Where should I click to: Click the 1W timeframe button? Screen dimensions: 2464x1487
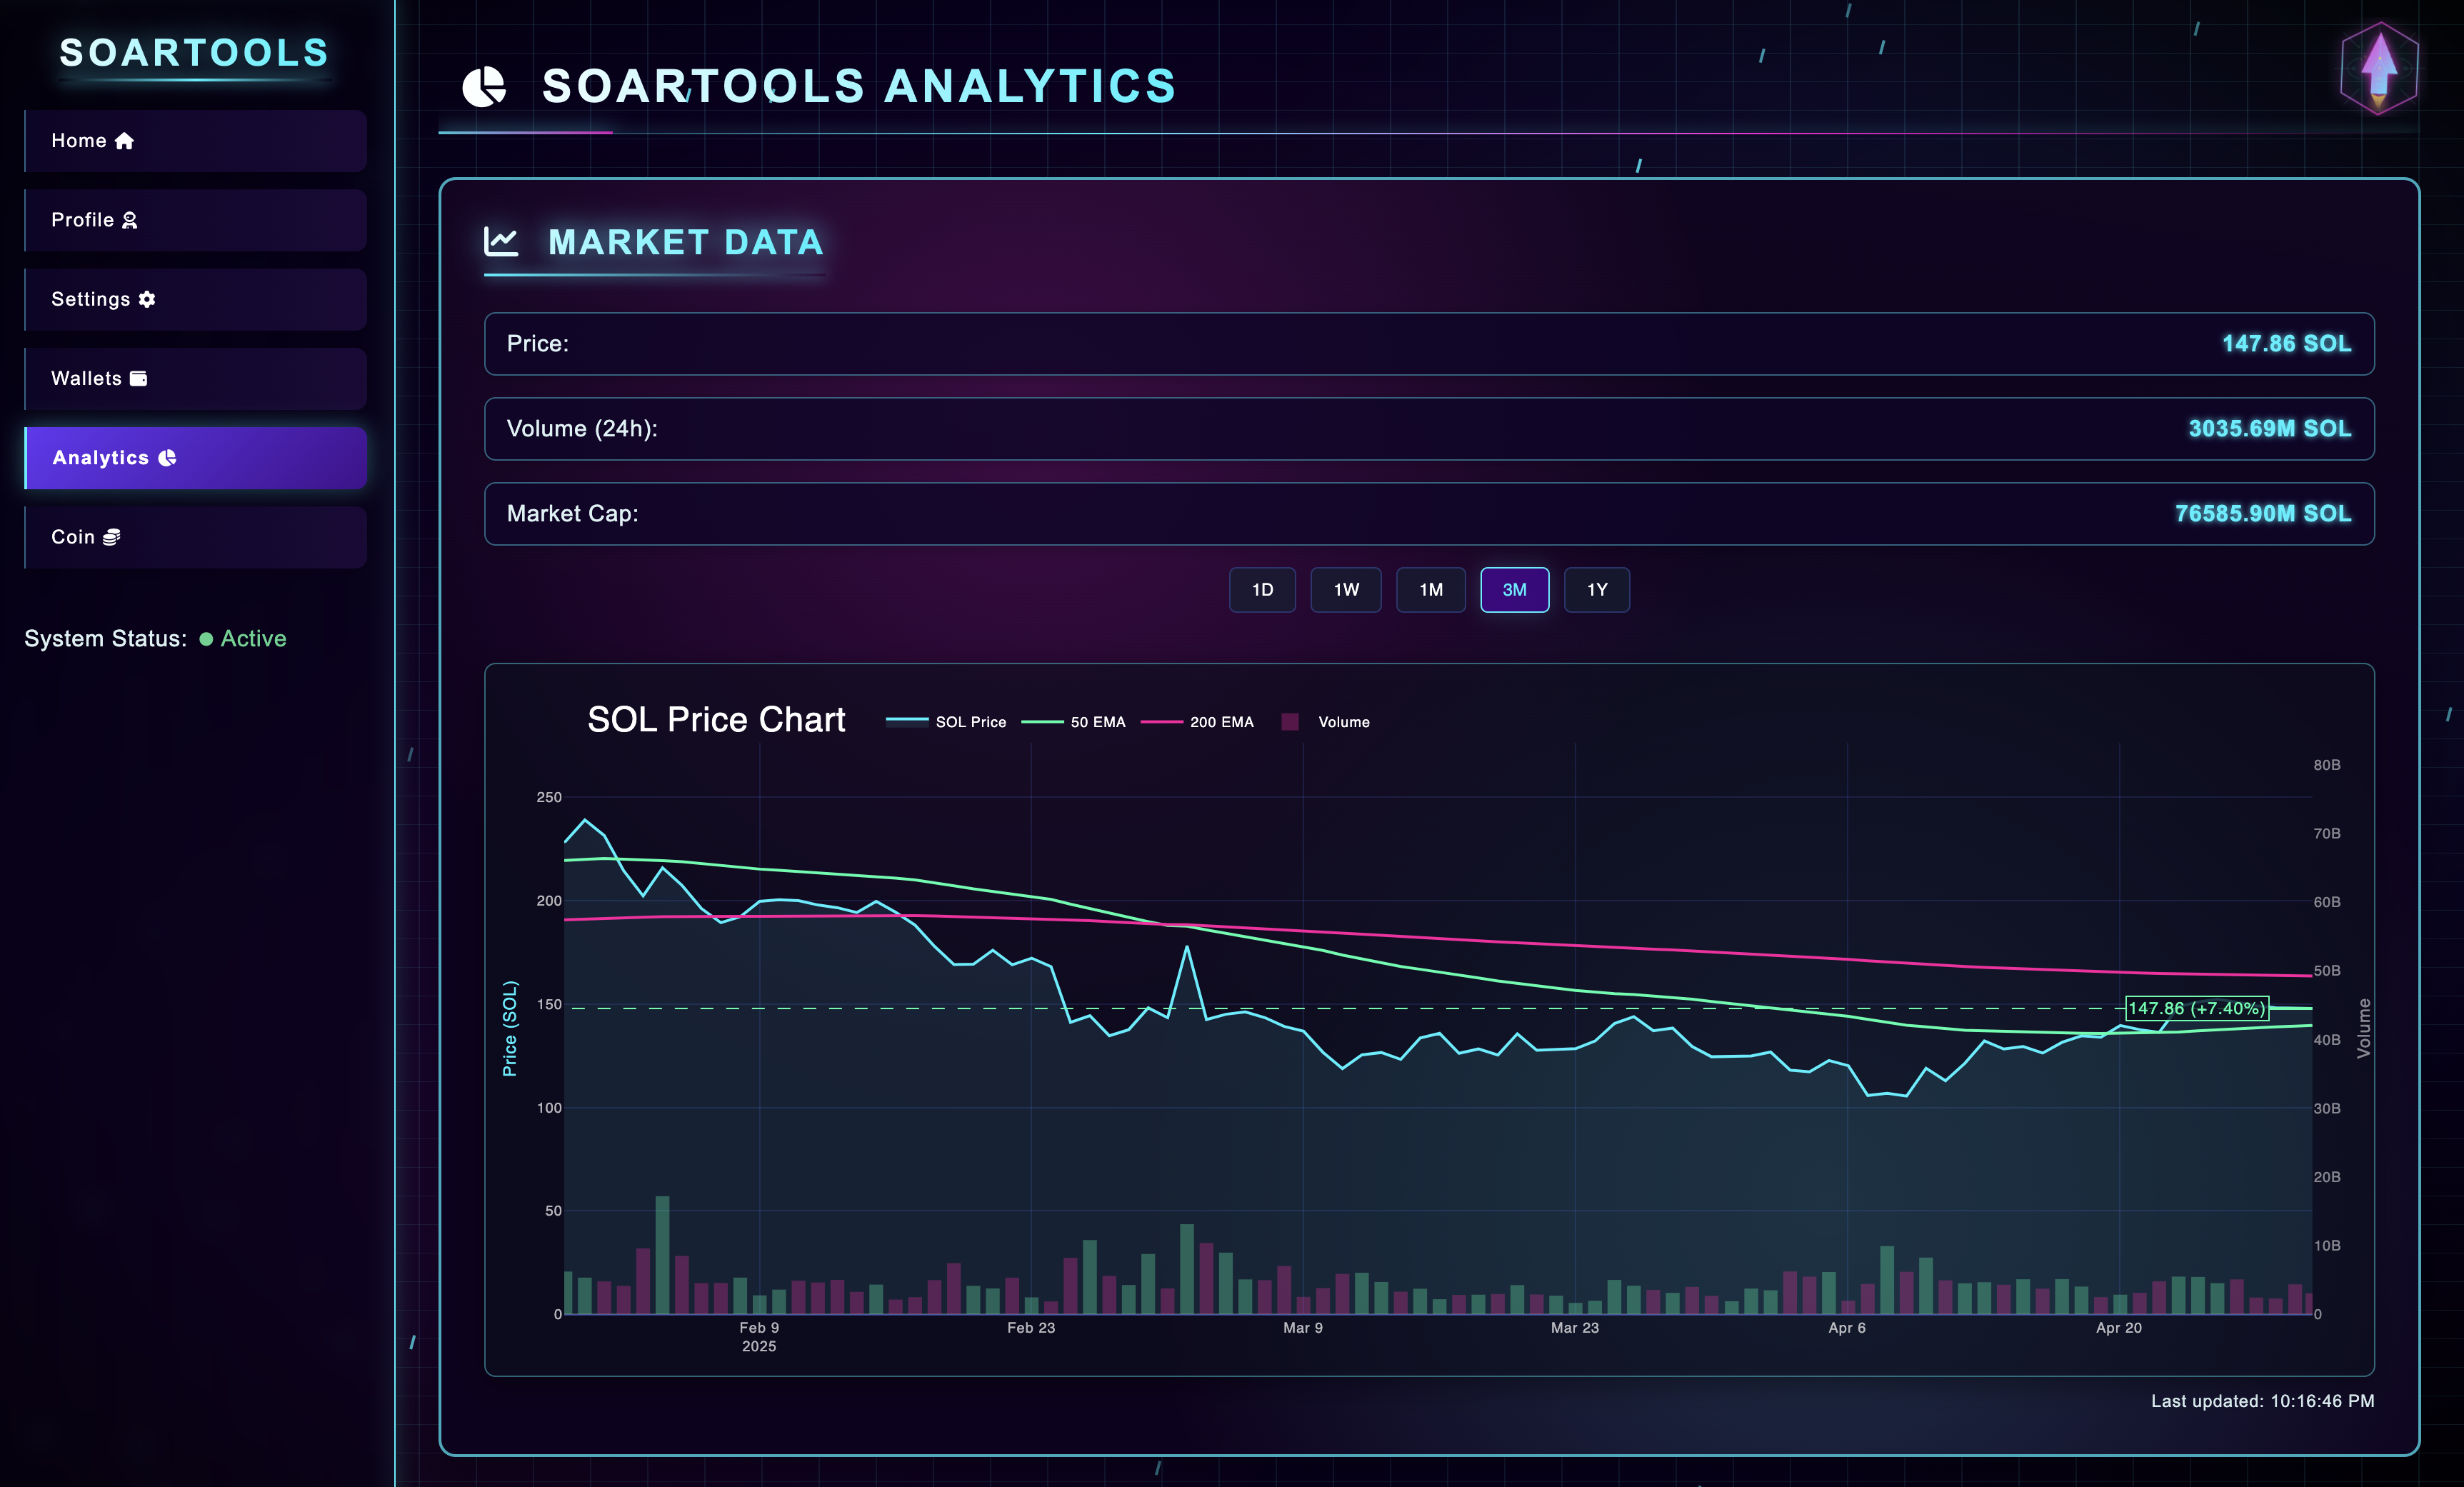click(1346, 590)
